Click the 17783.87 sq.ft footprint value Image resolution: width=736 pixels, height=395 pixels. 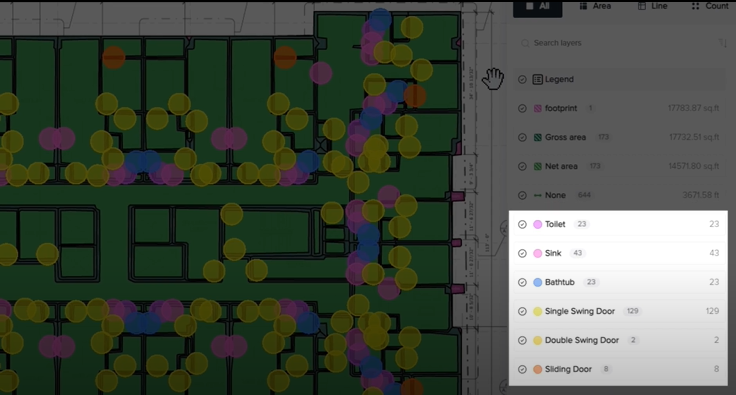693,108
